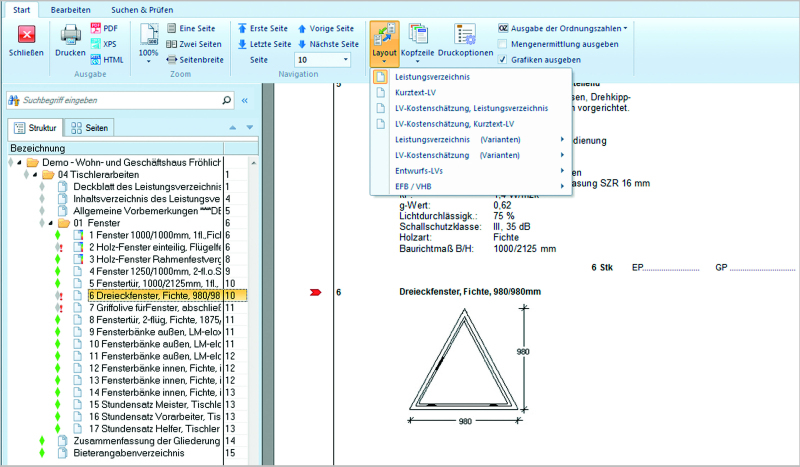Click the up arrow next to Seiten tab
Screen dimensions: 800x467
(233, 128)
